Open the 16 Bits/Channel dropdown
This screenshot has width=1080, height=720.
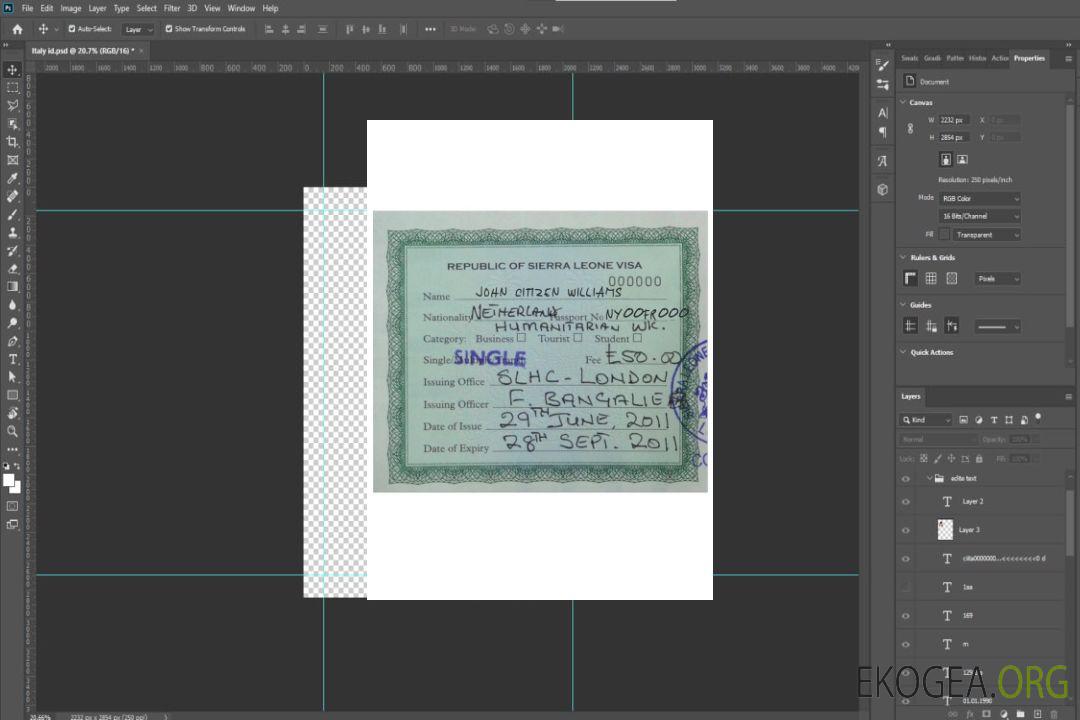click(980, 216)
